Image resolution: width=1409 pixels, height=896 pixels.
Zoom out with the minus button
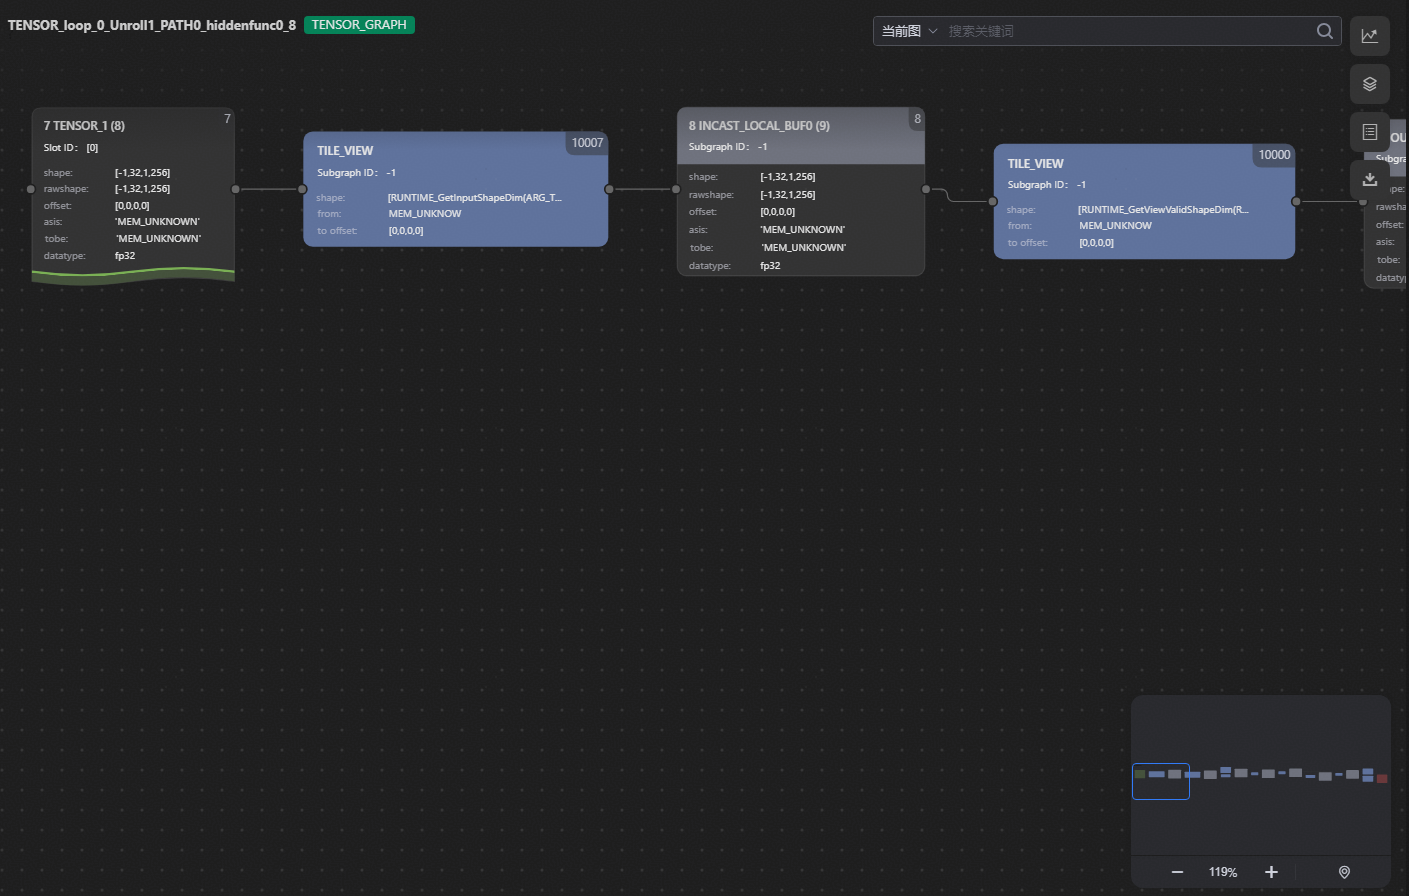tap(1177, 872)
